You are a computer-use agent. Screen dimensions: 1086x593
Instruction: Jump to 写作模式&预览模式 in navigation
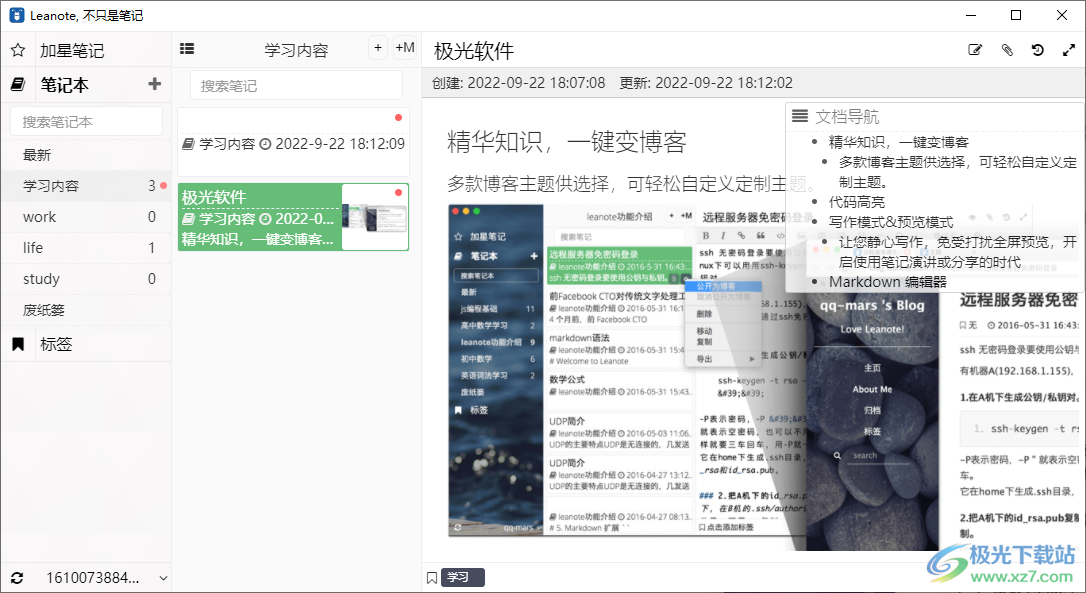click(891, 222)
